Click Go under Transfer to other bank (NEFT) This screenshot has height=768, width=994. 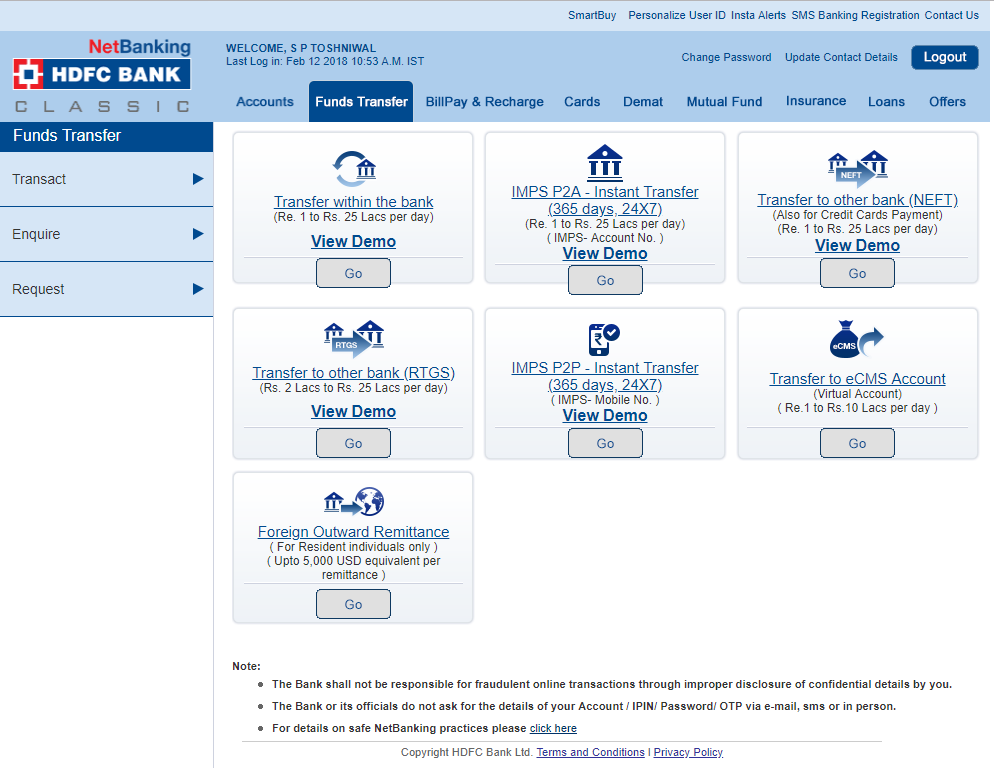(x=857, y=273)
